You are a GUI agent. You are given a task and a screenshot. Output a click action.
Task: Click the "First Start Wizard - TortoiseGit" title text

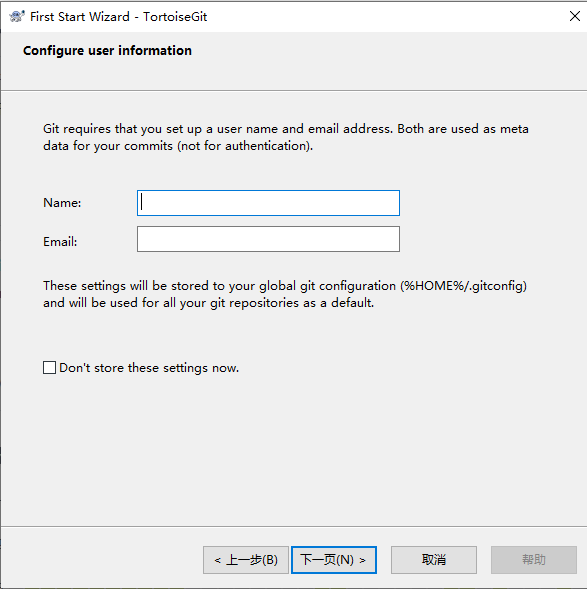coord(118,17)
